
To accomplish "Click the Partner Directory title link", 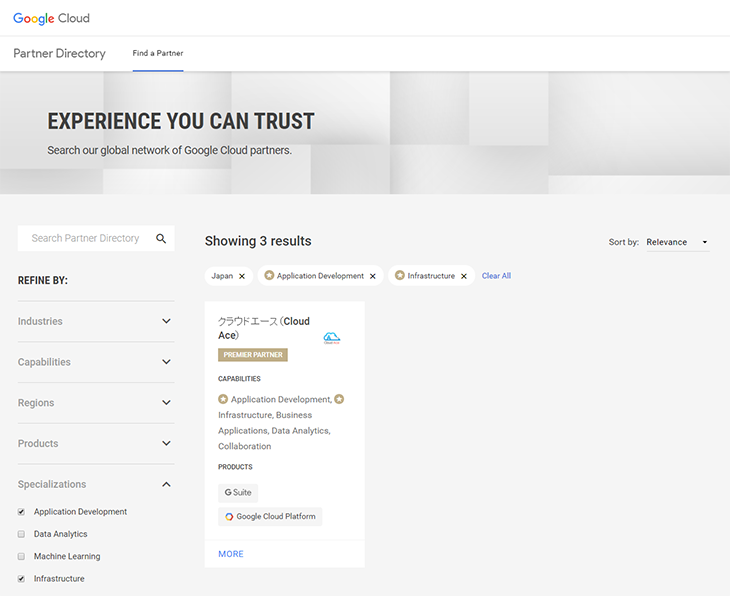I will pos(59,54).
